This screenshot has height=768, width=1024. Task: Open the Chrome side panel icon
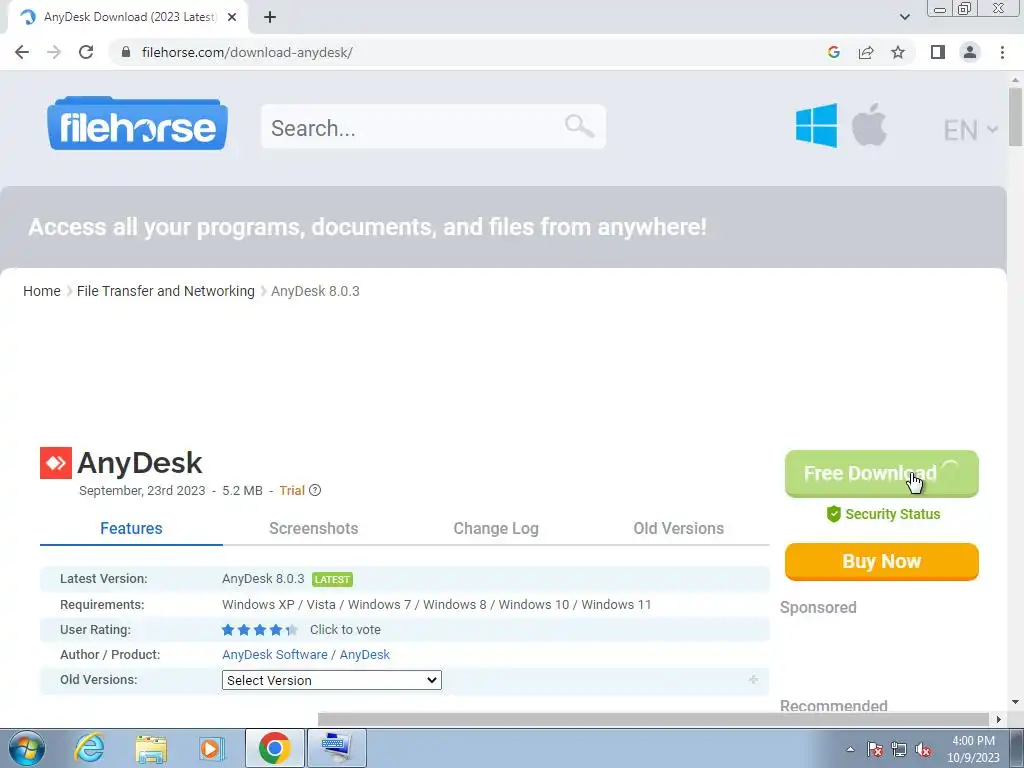938,52
